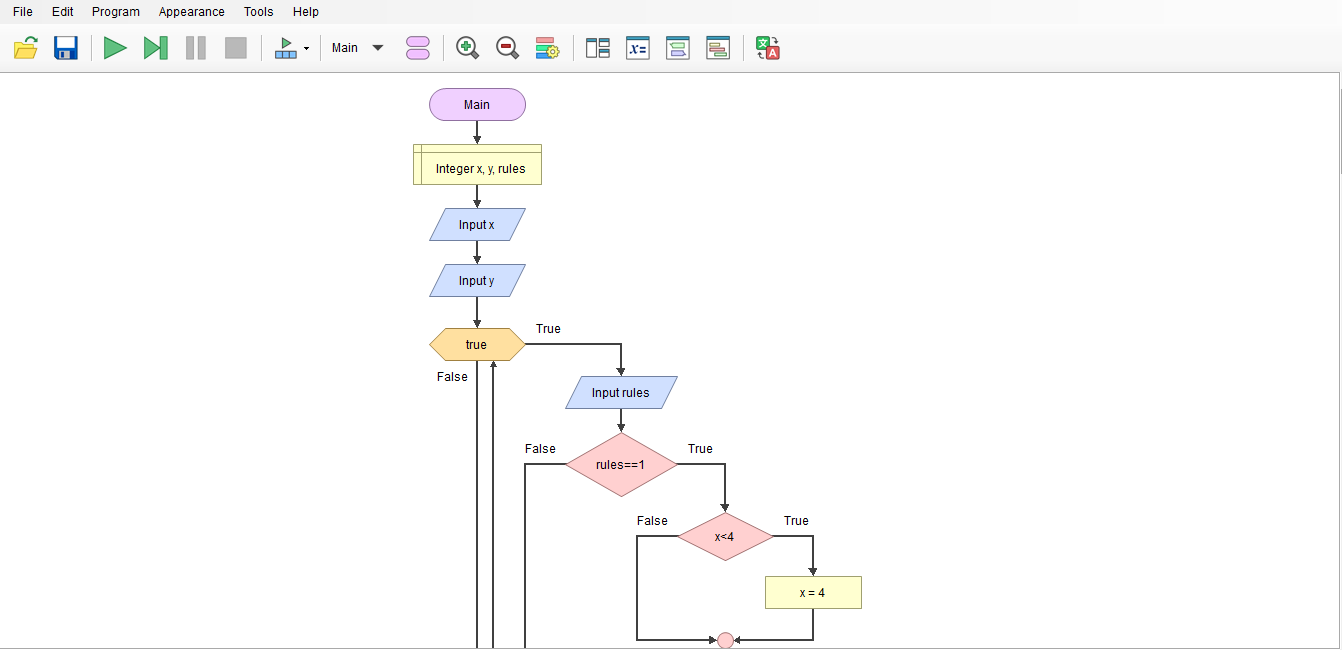Screen dimensions: 1342x650
Task: Open the run speed dropdown arrow
Action: tap(306, 48)
